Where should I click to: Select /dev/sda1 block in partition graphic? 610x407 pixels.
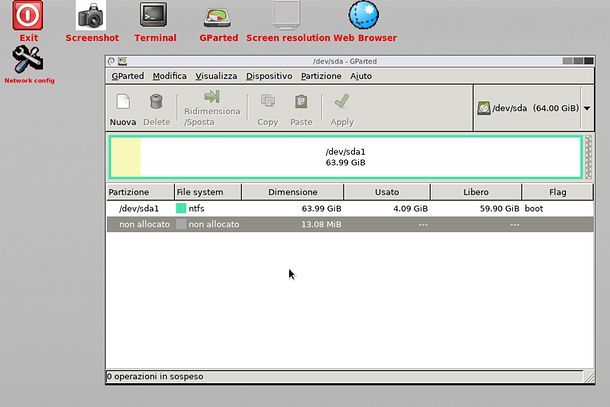[345, 157]
